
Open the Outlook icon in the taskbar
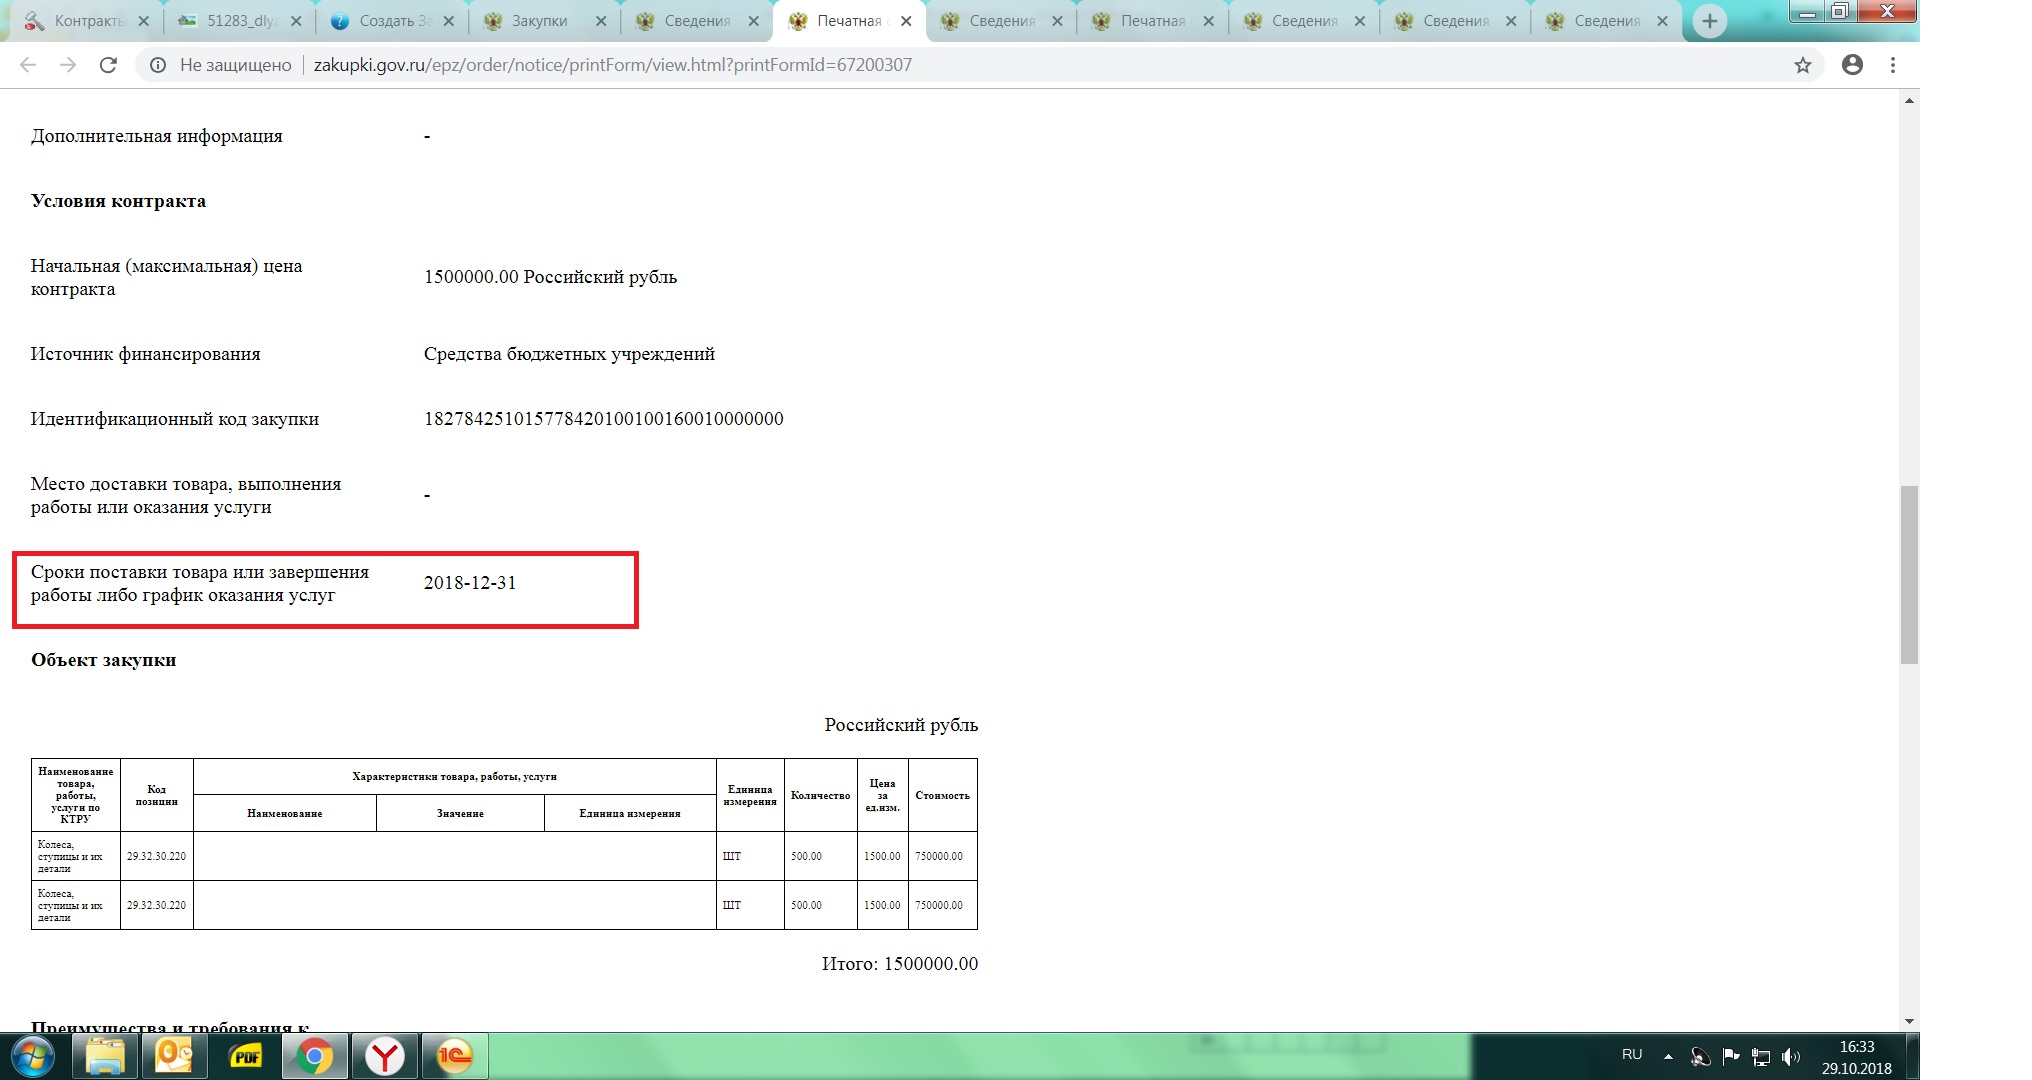pos(174,1056)
